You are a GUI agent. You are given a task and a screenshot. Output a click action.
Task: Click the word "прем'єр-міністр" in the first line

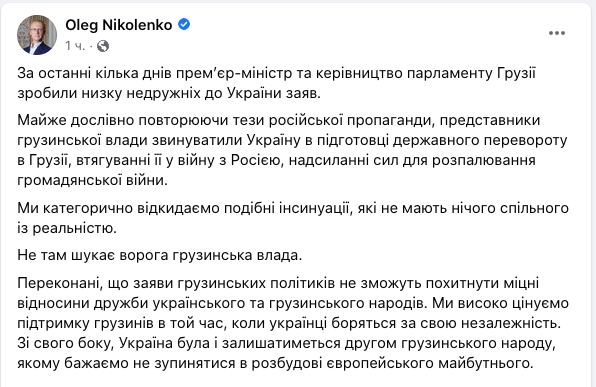tap(234, 73)
